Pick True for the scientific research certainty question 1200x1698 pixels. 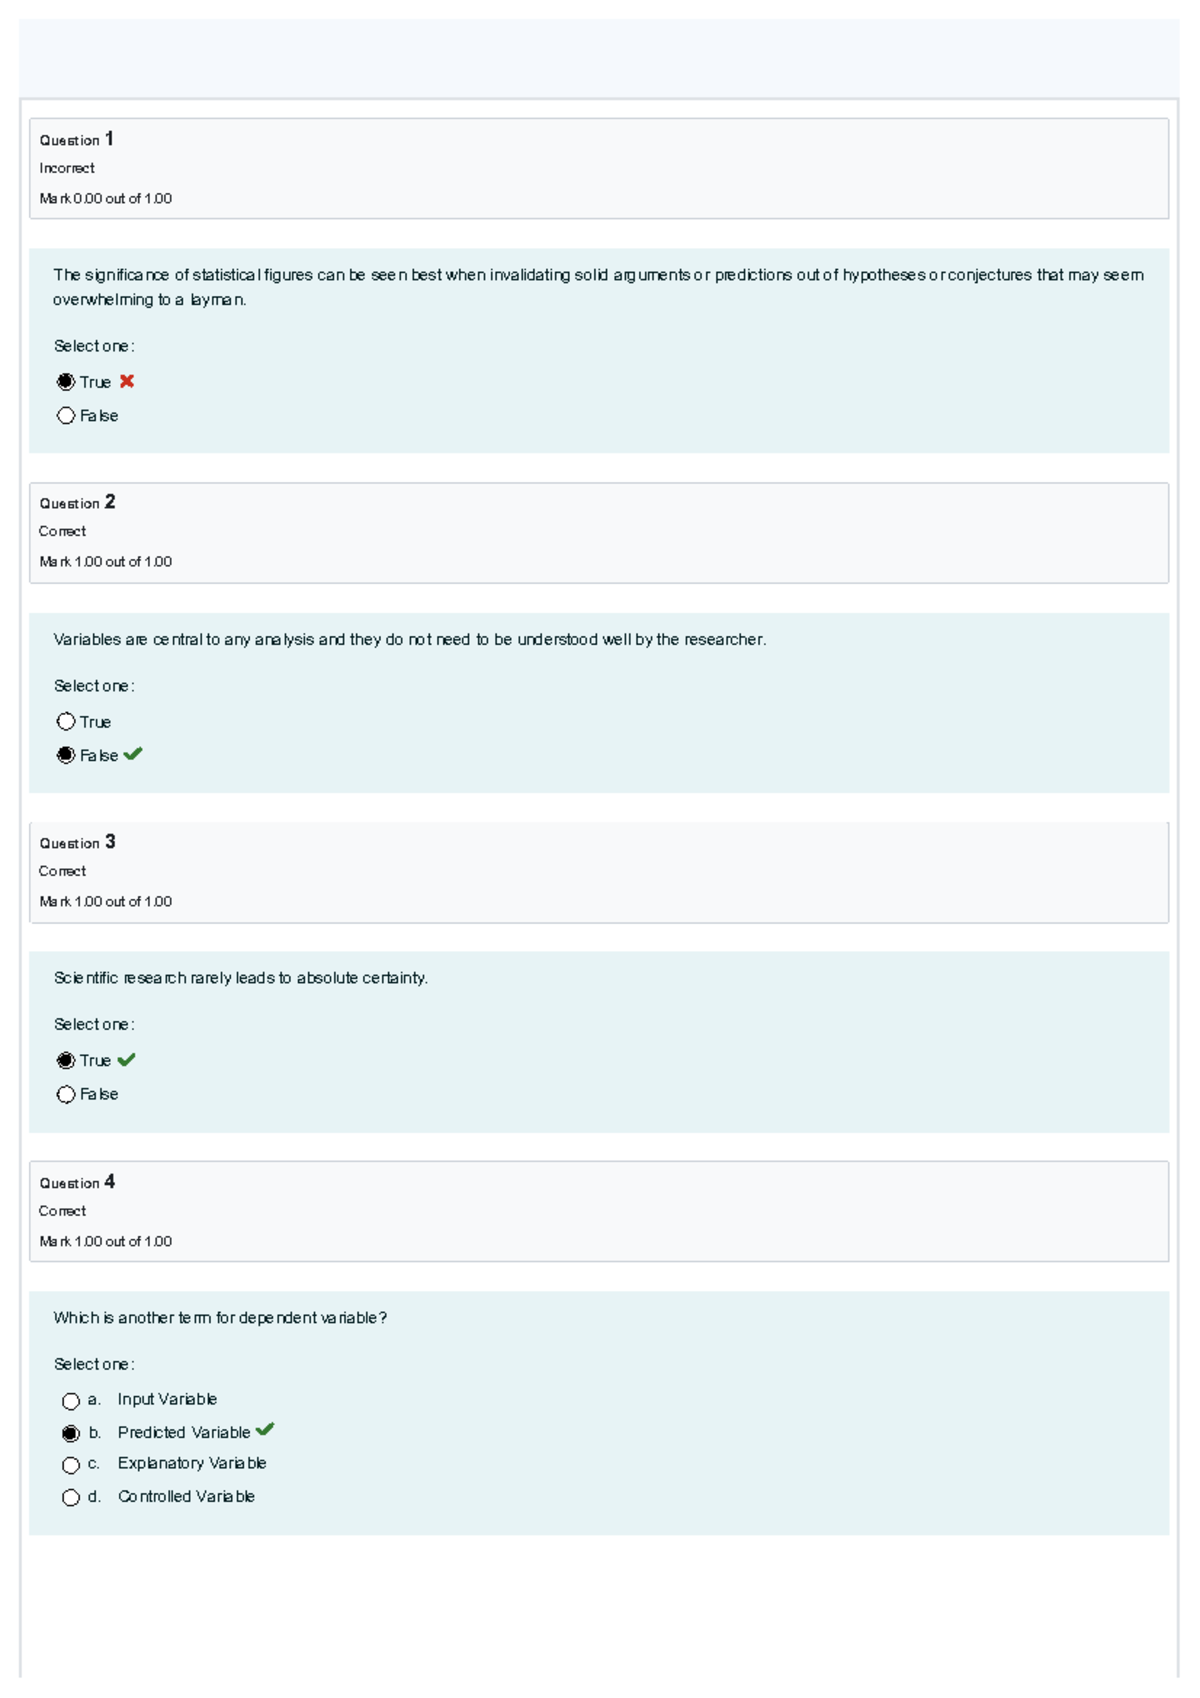pos(66,1061)
